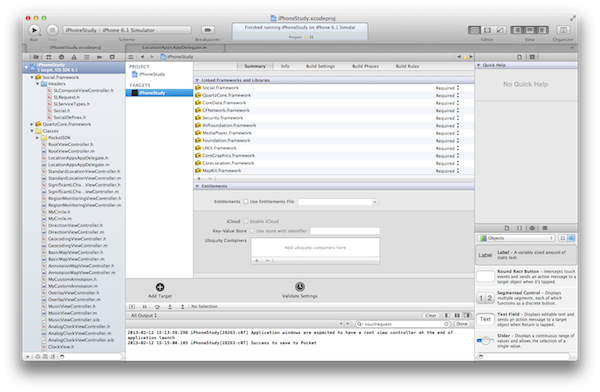Open the All Output dropdown
Image resolution: width=600 pixels, height=392 pixels.
point(143,315)
